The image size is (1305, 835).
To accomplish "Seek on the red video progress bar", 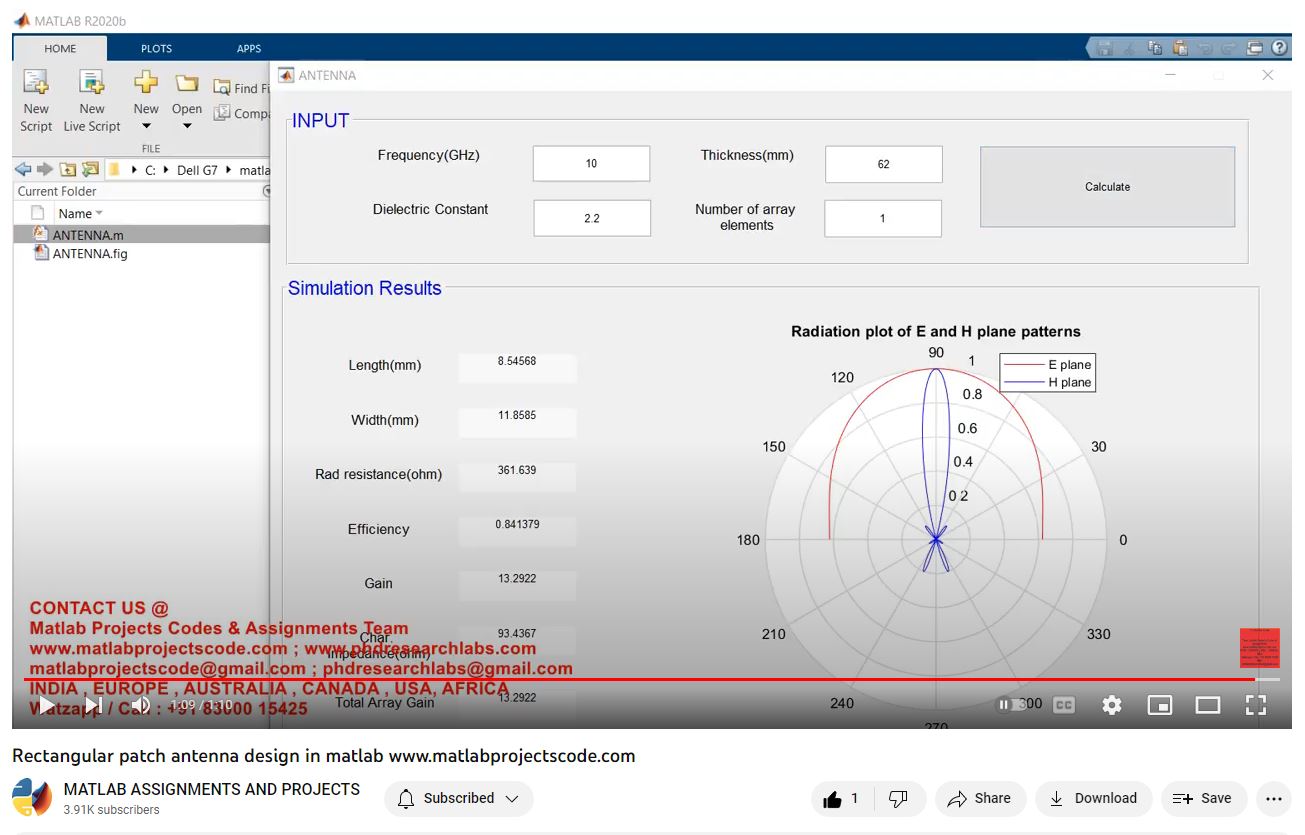I will 651,679.
